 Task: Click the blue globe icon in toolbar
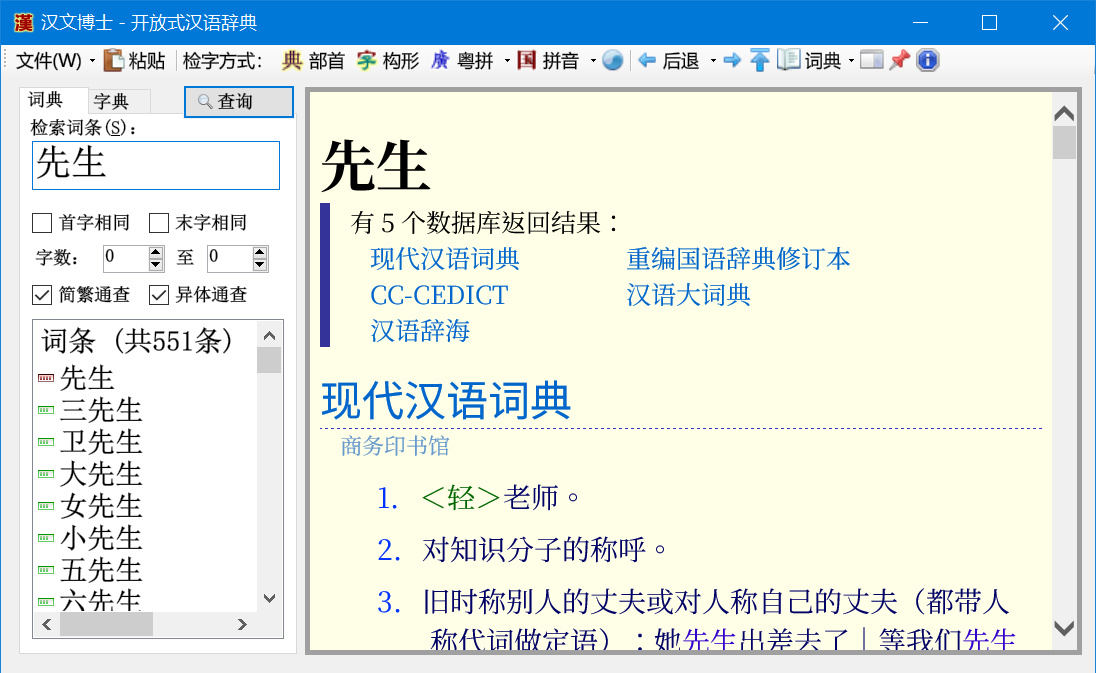click(612, 61)
